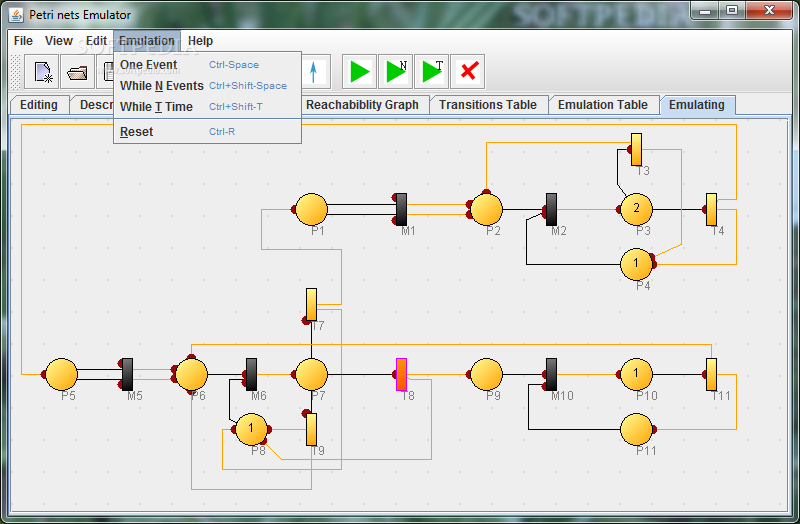The height and width of the screenshot is (524, 800).
Task: Minimize the Petri nets Emulator window
Action: click(705, 11)
